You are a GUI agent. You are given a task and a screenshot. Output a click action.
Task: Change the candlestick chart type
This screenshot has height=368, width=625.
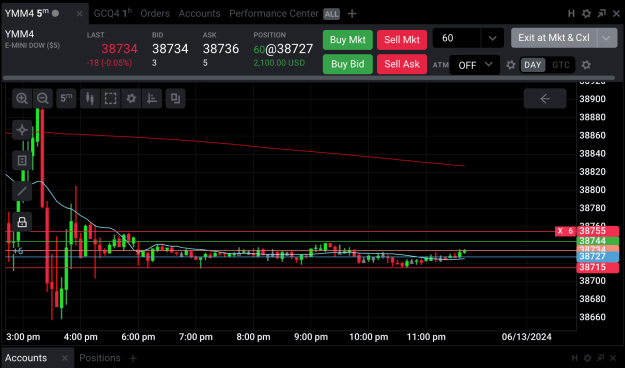pyautogui.click(x=90, y=98)
